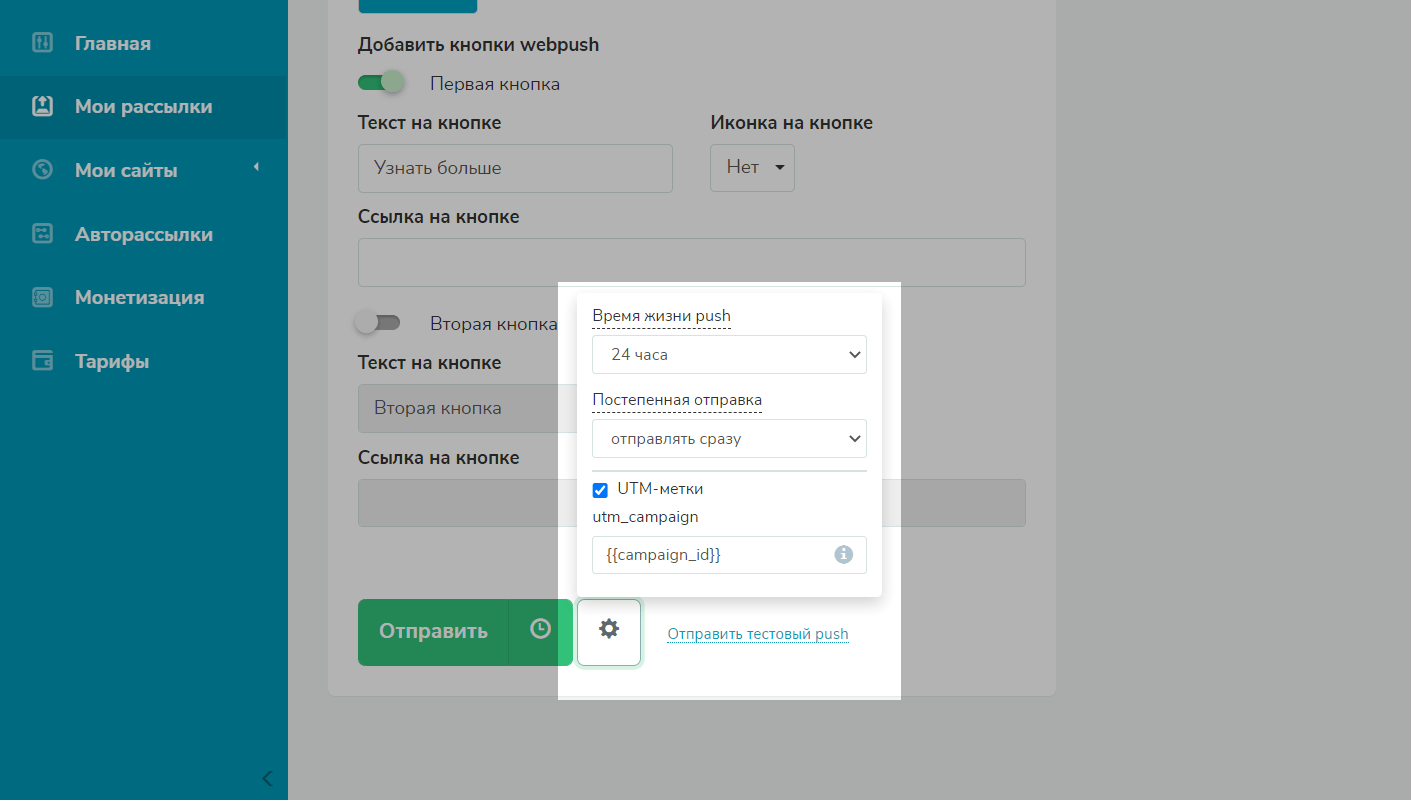Click the Тарифы wallet icon
The height and width of the screenshot is (800, 1411).
tap(42, 361)
